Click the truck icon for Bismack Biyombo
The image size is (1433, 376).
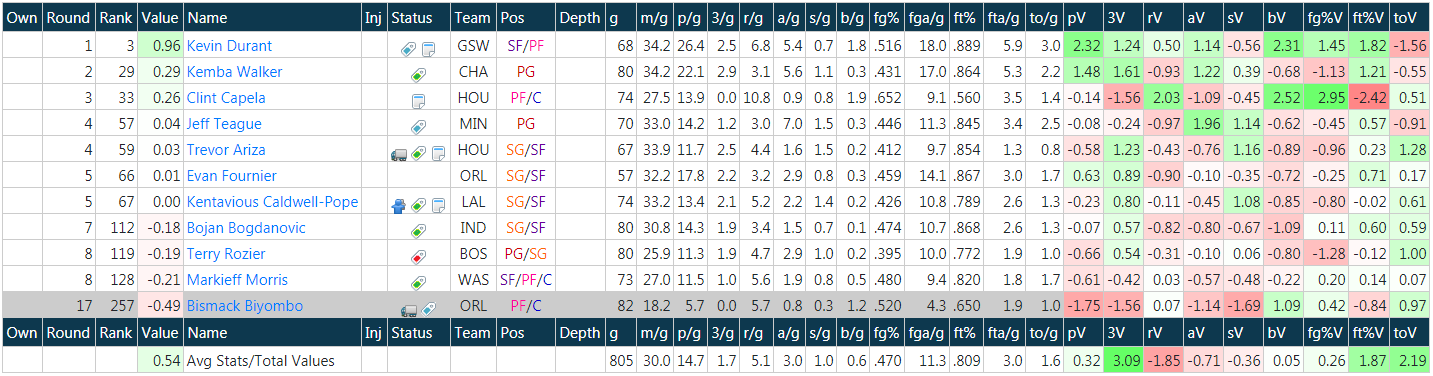pos(409,307)
